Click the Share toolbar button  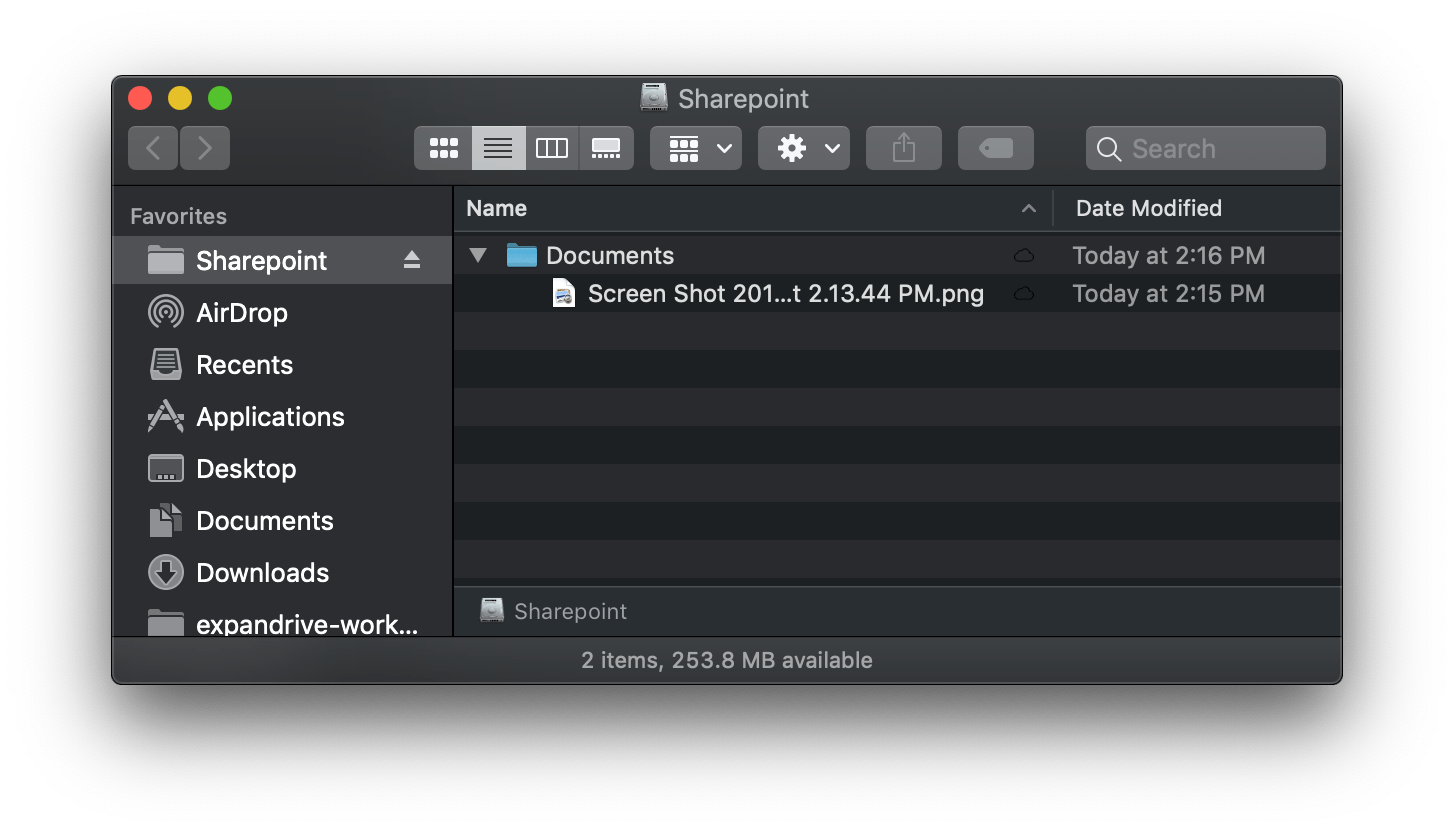point(904,148)
